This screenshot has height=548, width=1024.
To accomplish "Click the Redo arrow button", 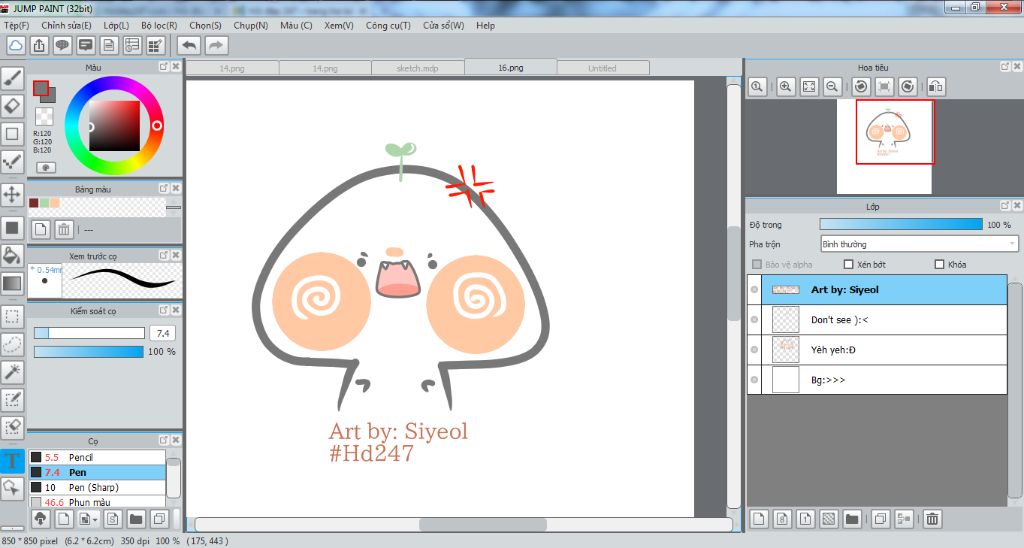I will tap(216, 45).
